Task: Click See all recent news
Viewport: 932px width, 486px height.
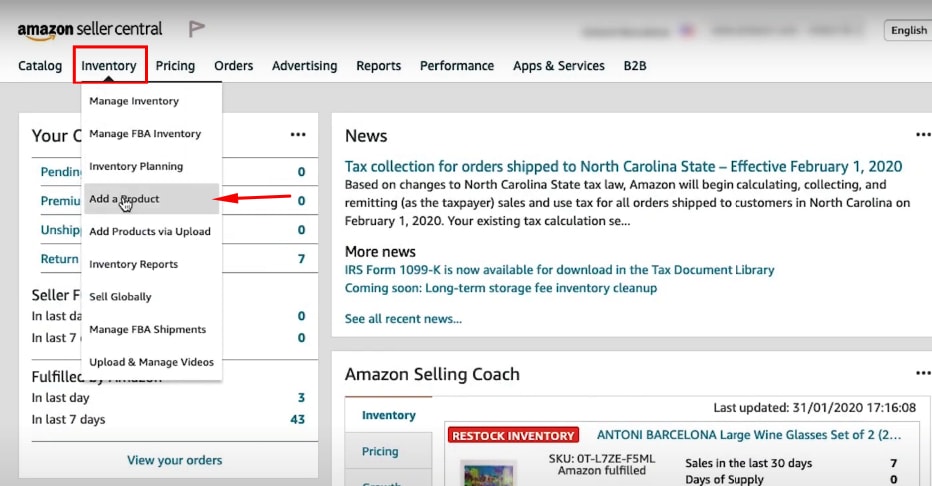Action: coord(403,318)
